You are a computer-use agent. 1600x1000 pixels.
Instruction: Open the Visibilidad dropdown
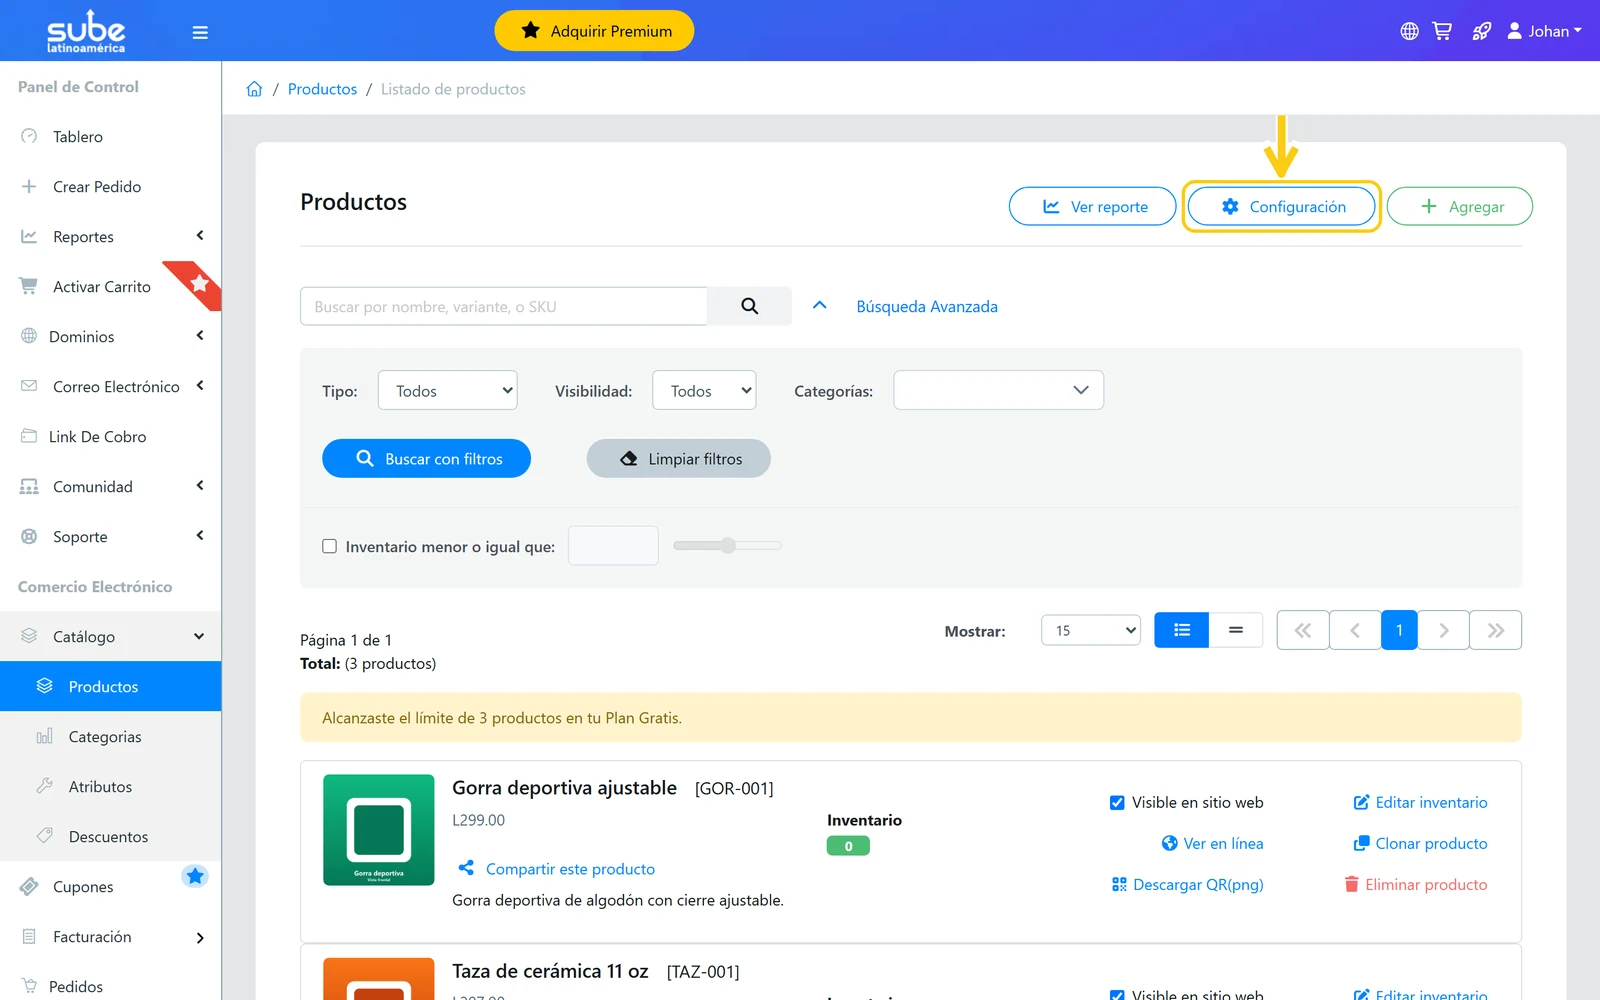click(704, 390)
